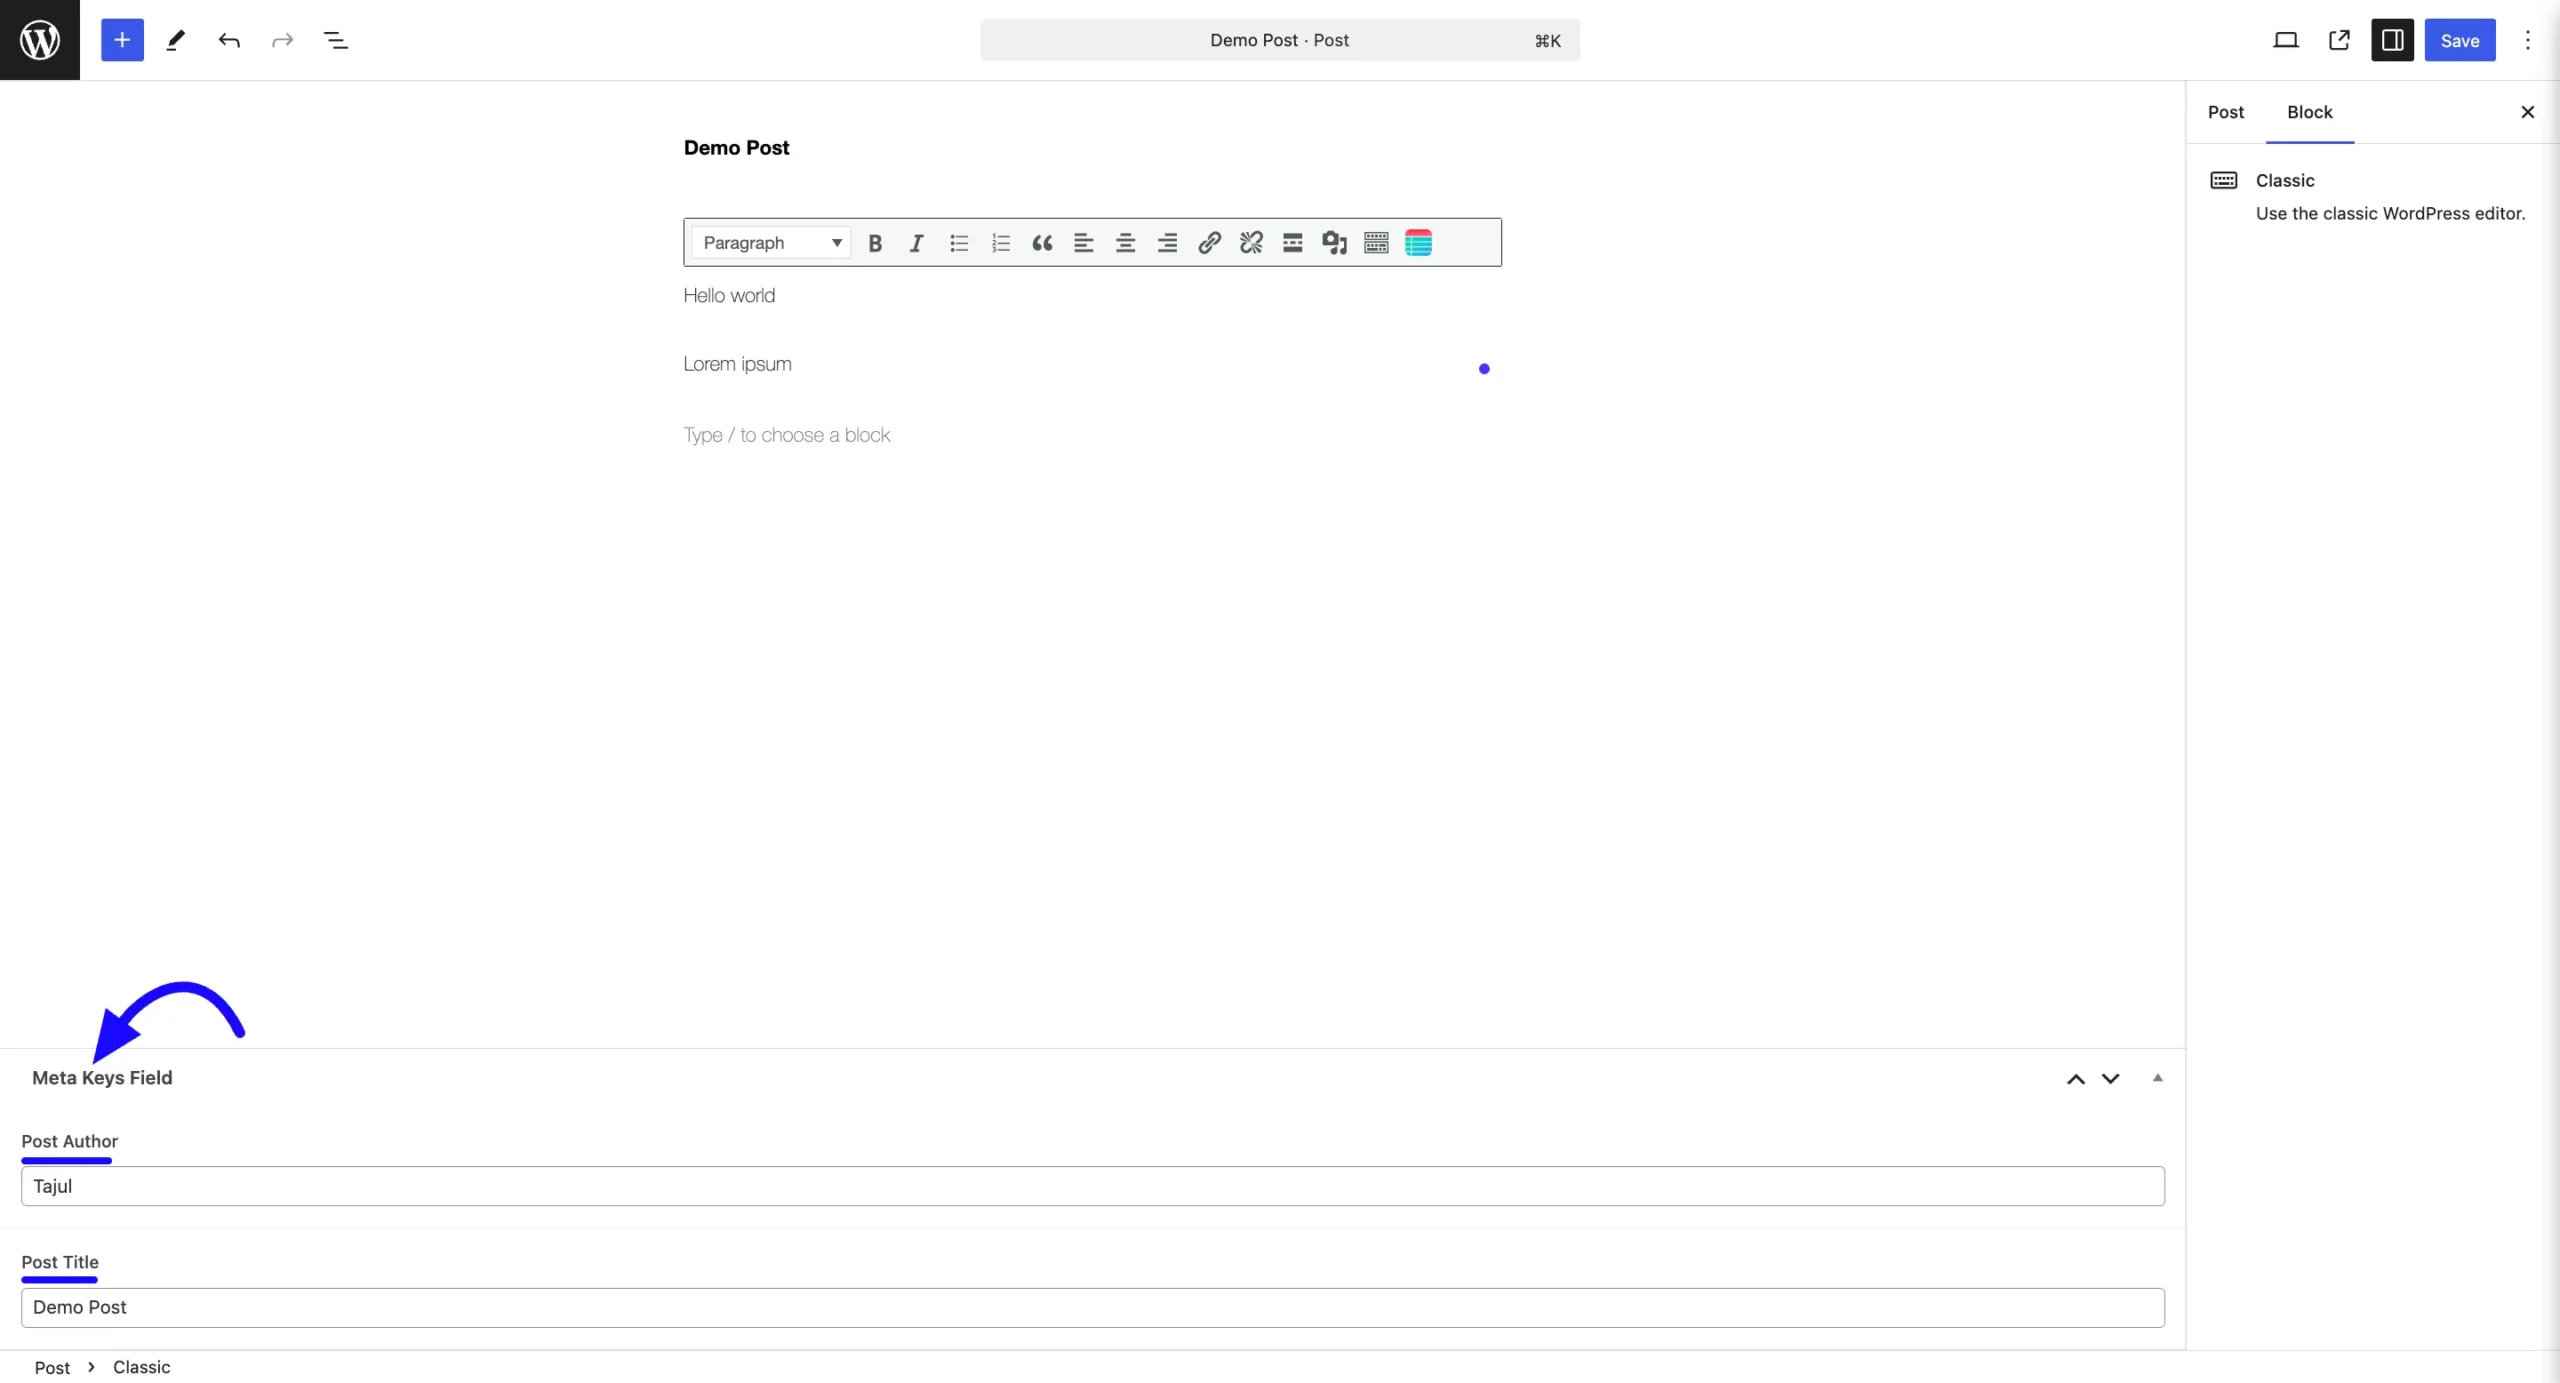Close the settings sidebar
The width and height of the screenshot is (2560, 1383).
click(2528, 112)
